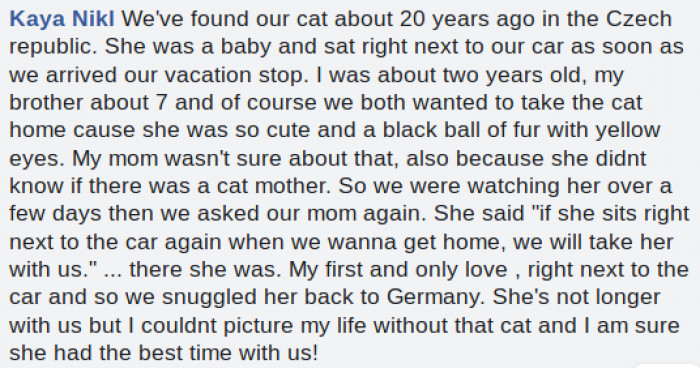
Task: Click the word "Czech" in the comment
Action: click(x=639, y=19)
